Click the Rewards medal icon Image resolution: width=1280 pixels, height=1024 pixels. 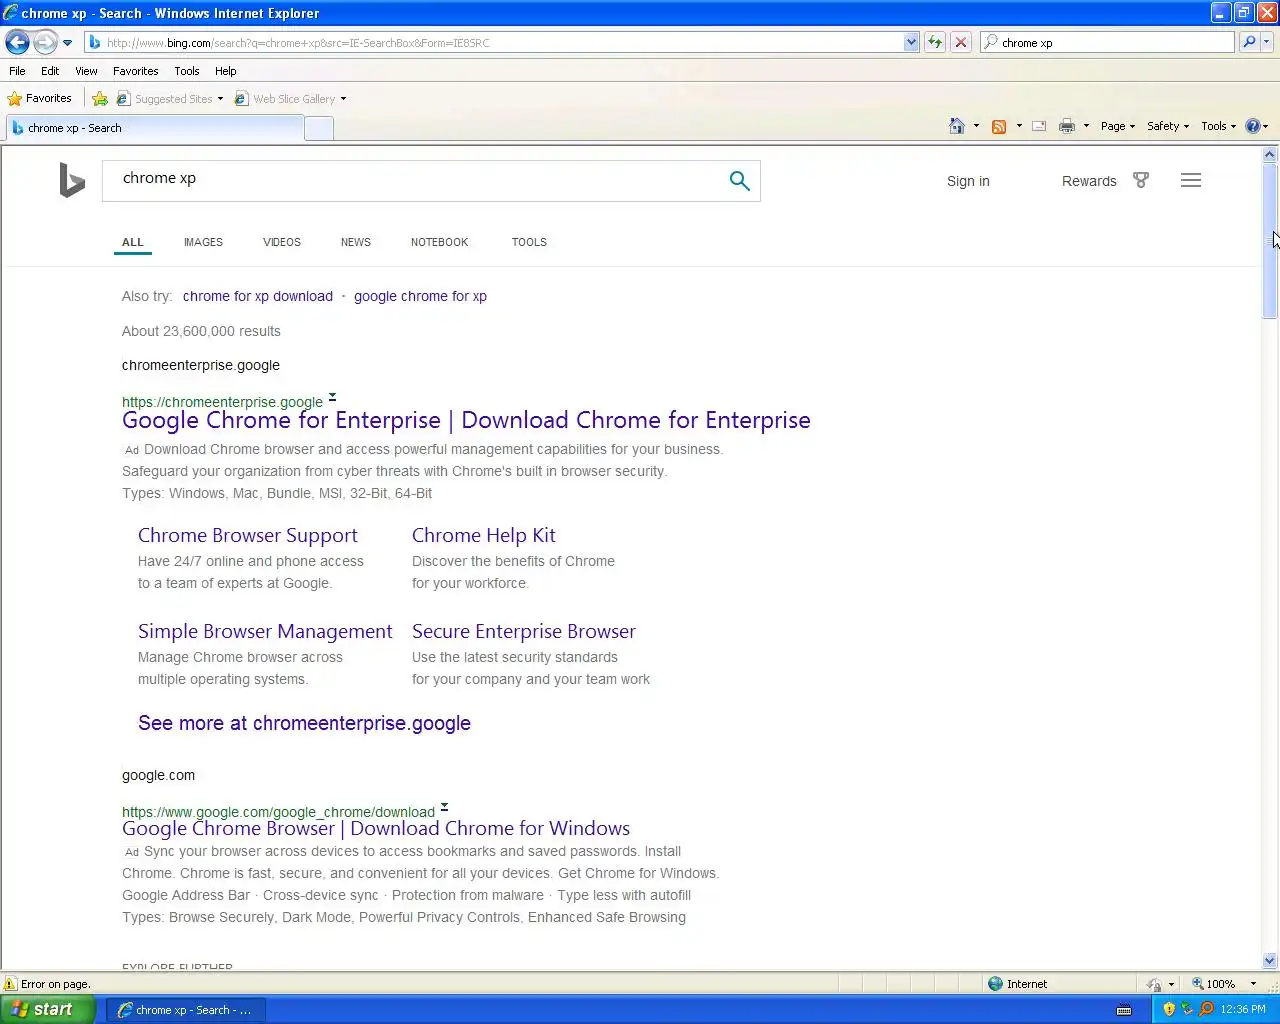(1141, 180)
